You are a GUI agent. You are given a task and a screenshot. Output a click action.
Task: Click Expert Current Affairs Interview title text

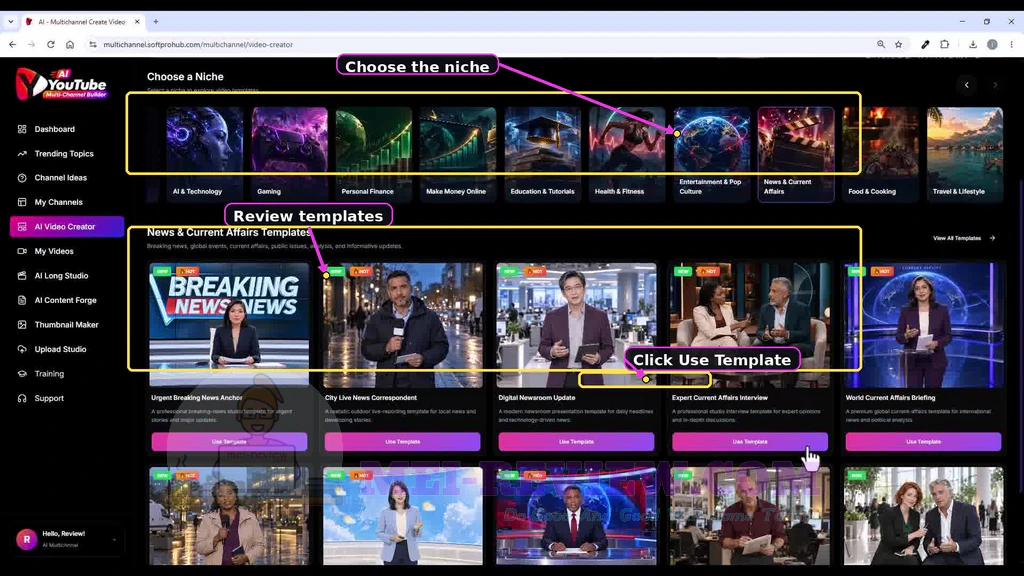[x=720, y=398]
